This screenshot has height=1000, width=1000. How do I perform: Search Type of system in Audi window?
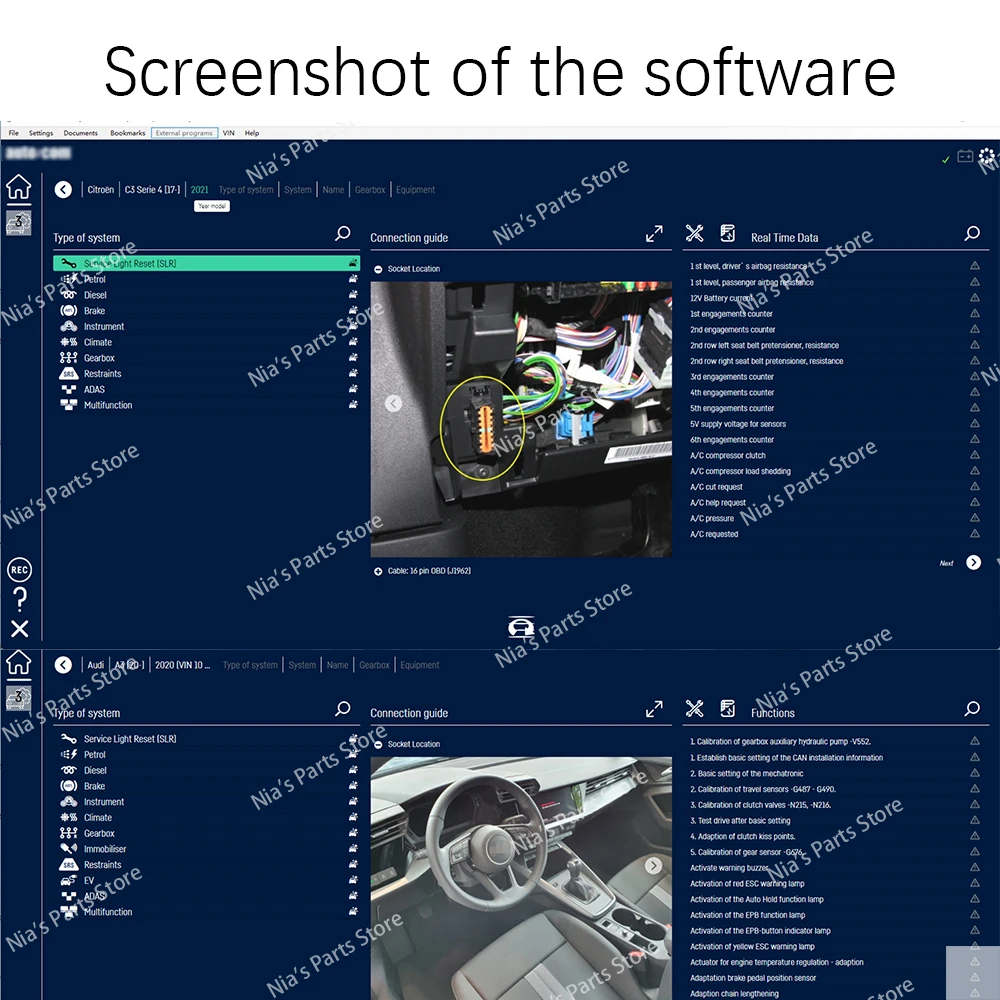point(342,709)
